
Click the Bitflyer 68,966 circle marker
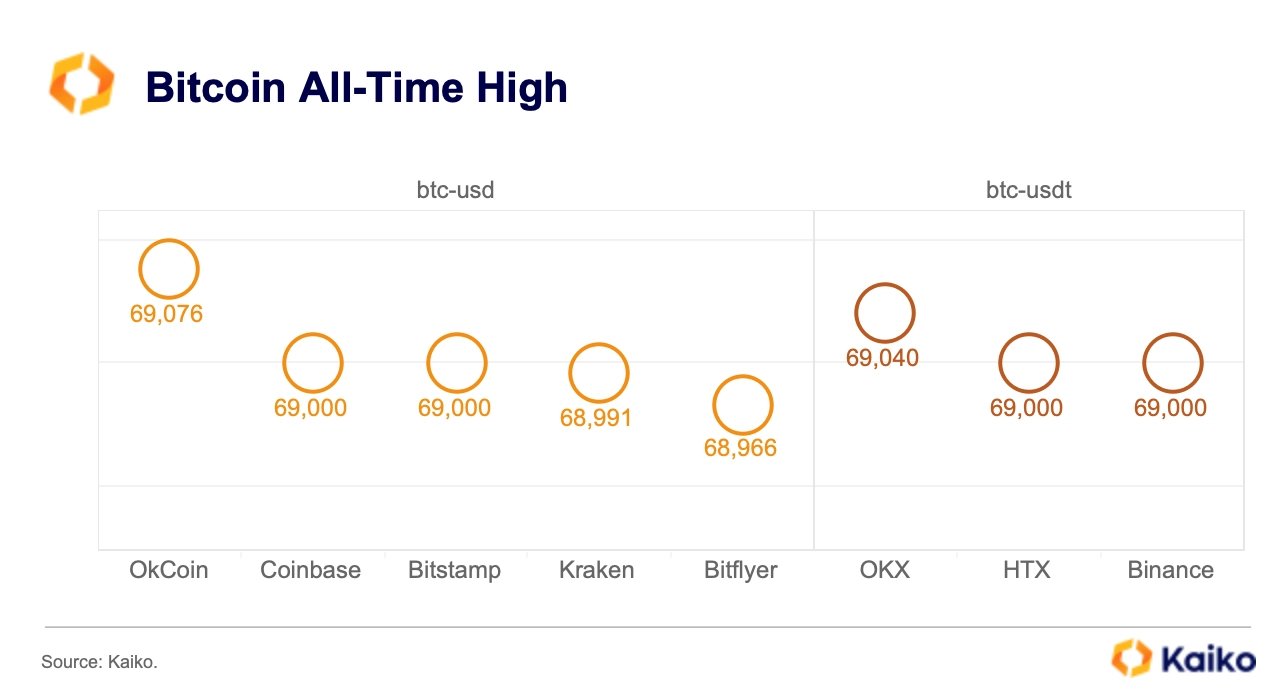743,405
